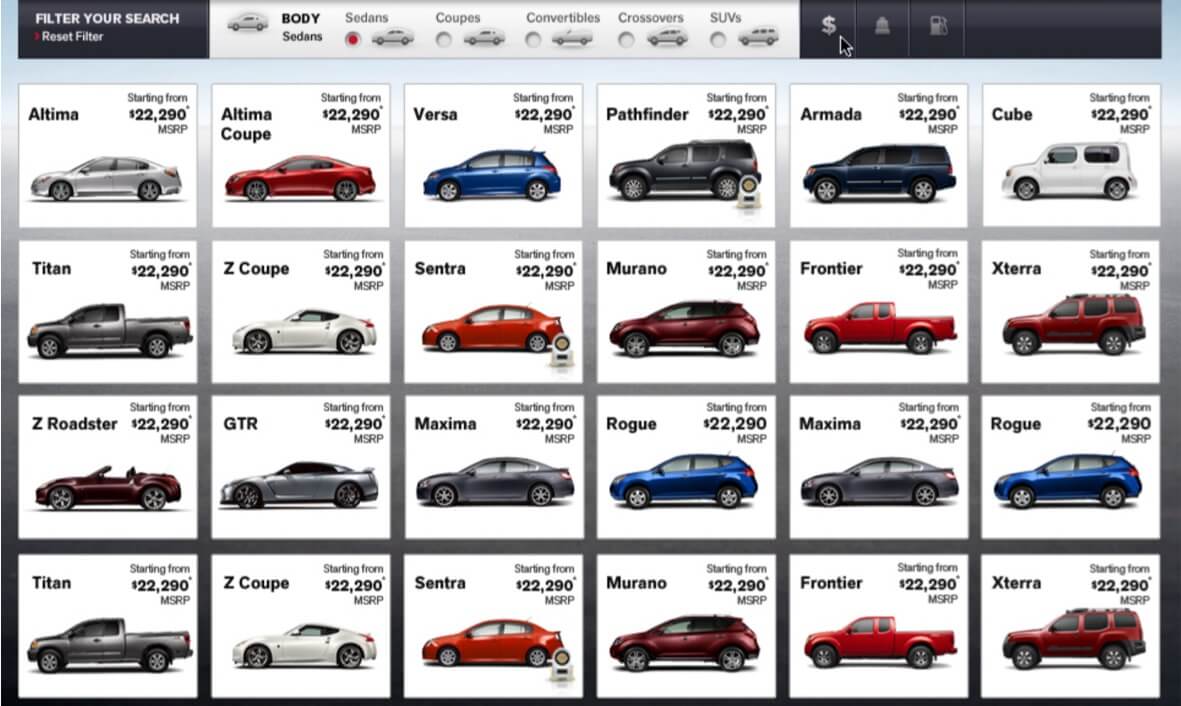Click the $22,290 price on Cube card
The width and height of the screenshot is (1181, 706).
[1121, 115]
